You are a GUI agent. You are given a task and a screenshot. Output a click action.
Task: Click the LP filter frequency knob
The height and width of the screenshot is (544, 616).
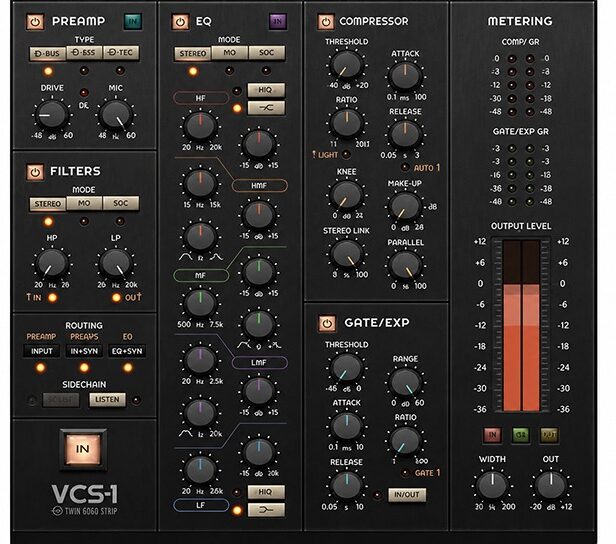click(116, 263)
